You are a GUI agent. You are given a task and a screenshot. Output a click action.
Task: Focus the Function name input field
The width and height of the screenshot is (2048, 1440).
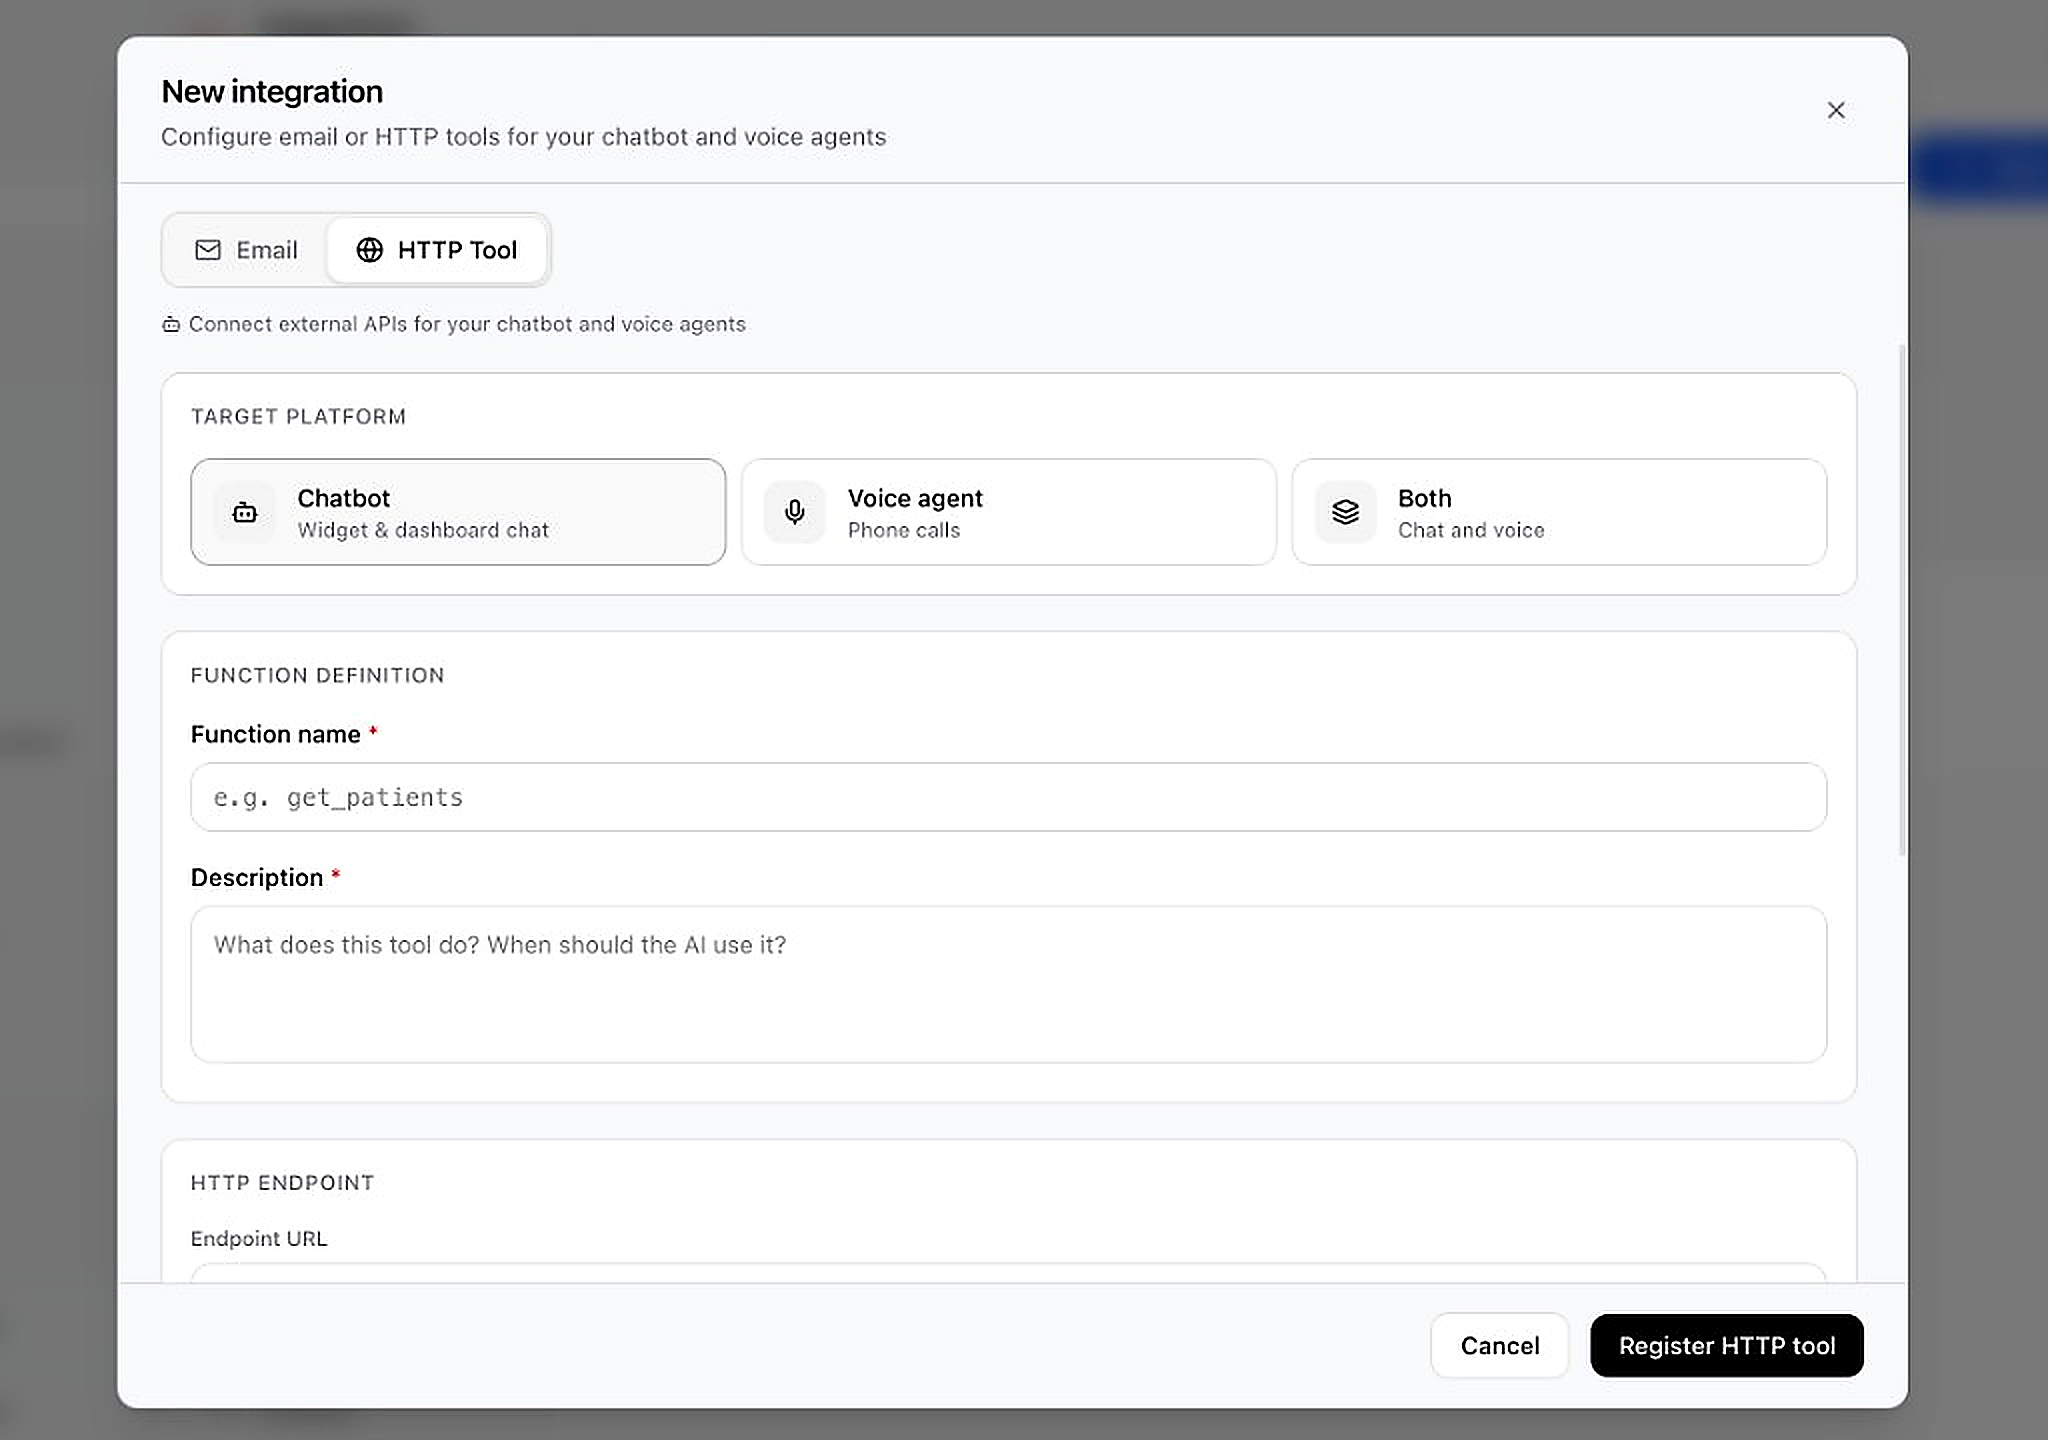pos(1008,797)
